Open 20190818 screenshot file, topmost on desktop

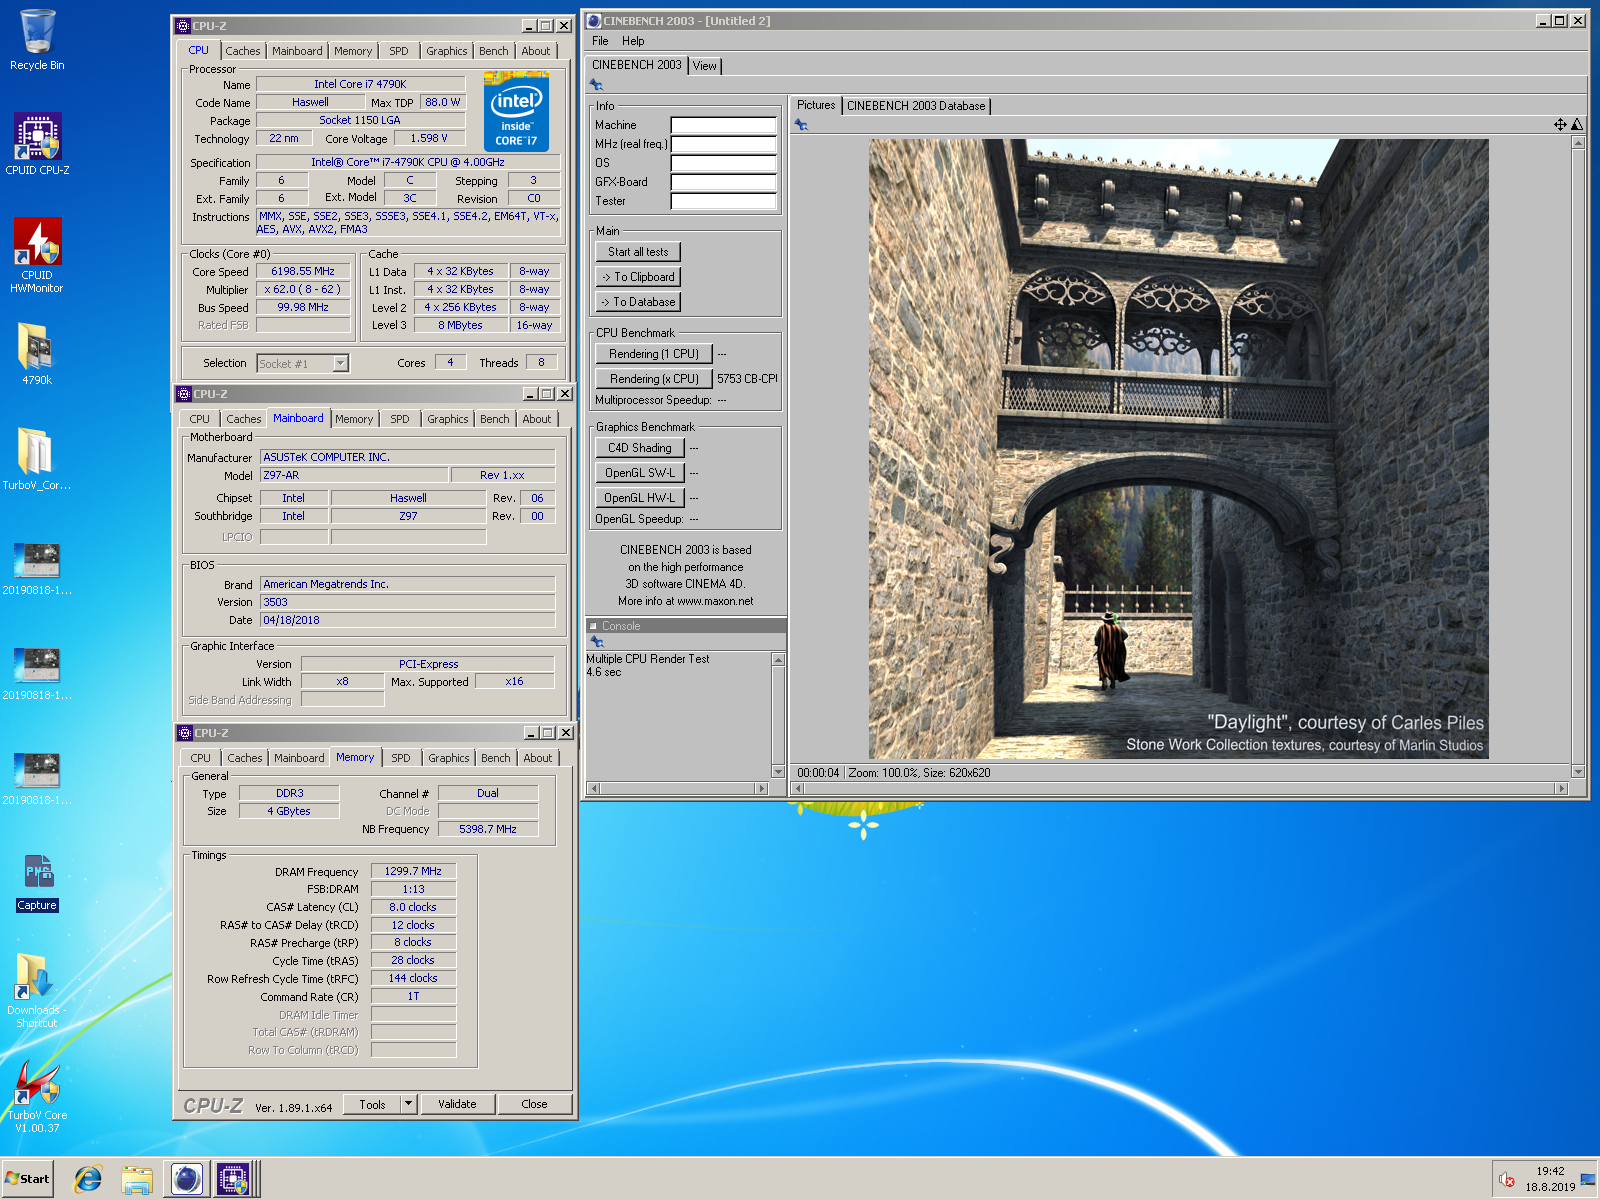[x=37, y=567]
